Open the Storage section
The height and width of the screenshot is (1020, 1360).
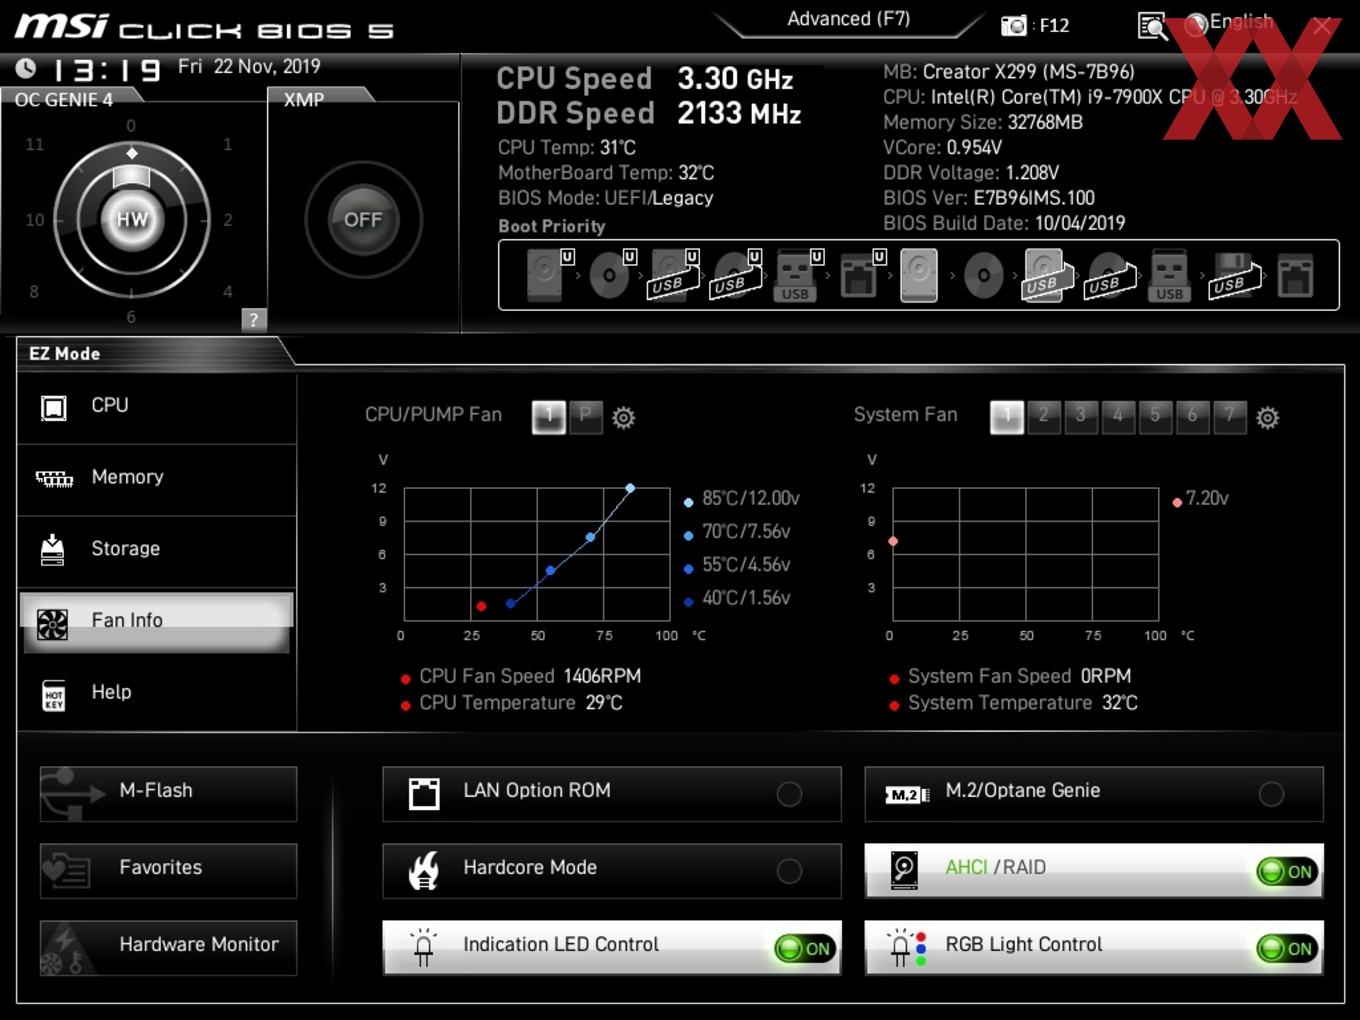157,550
